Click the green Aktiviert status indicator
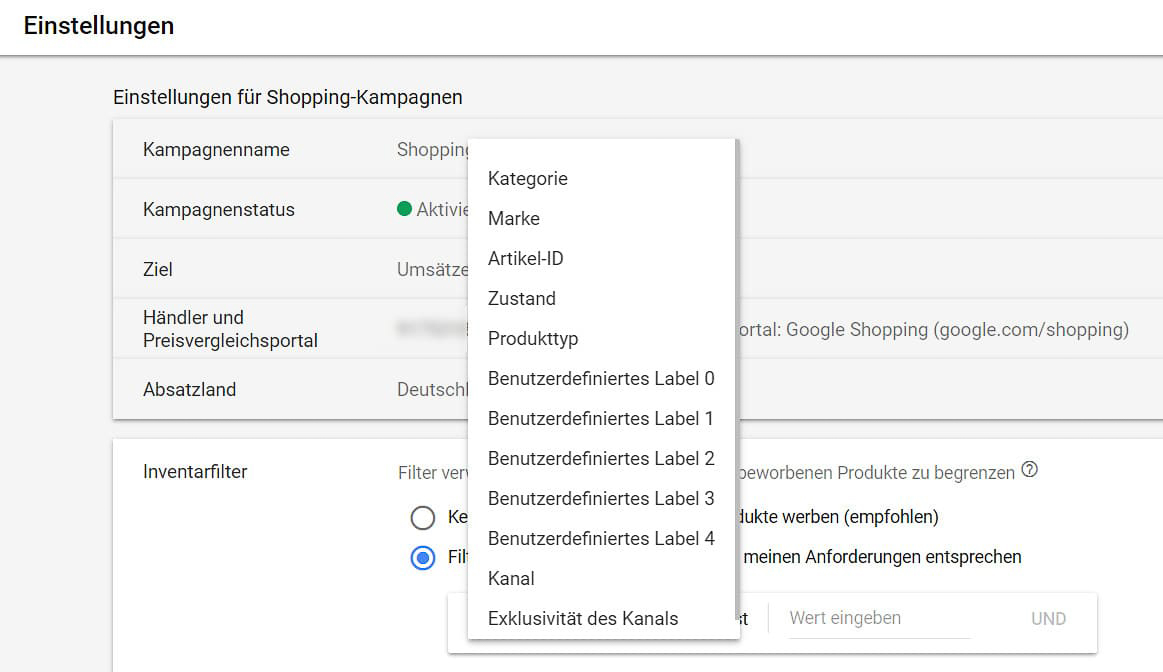Image resolution: width=1163 pixels, height=672 pixels. pos(405,209)
